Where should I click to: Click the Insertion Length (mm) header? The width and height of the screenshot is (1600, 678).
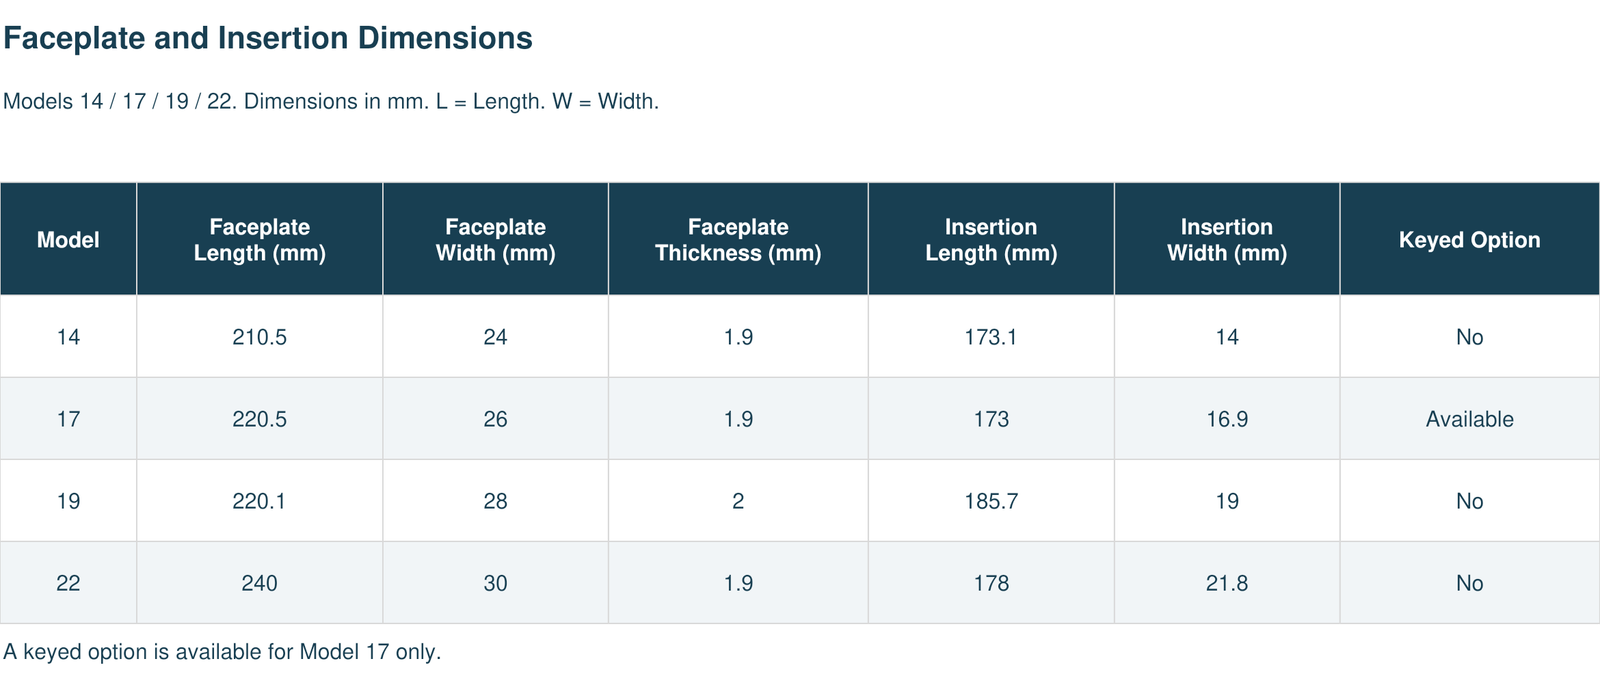click(x=992, y=240)
